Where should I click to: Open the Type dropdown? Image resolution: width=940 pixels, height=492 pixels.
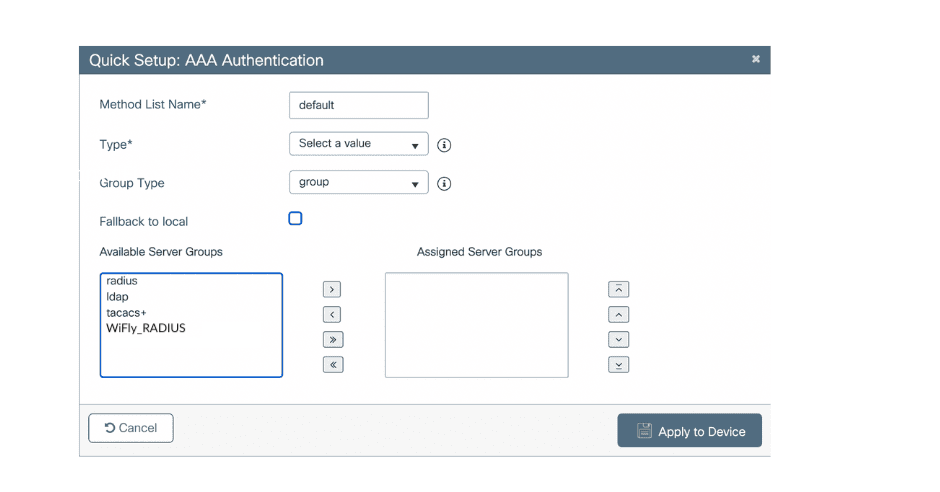point(358,144)
